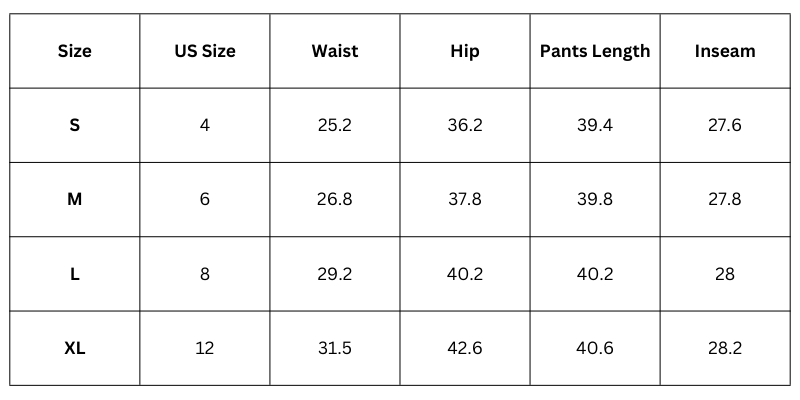Click the Inseam column header
The width and height of the screenshot is (800, 400).
click(725, 51)
